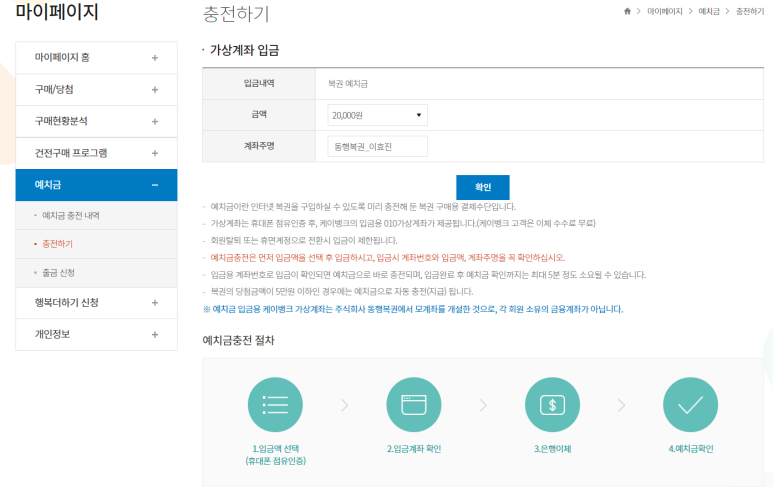
Task: Click the 계좌주명 input field
Action: [x=377, y=146]
